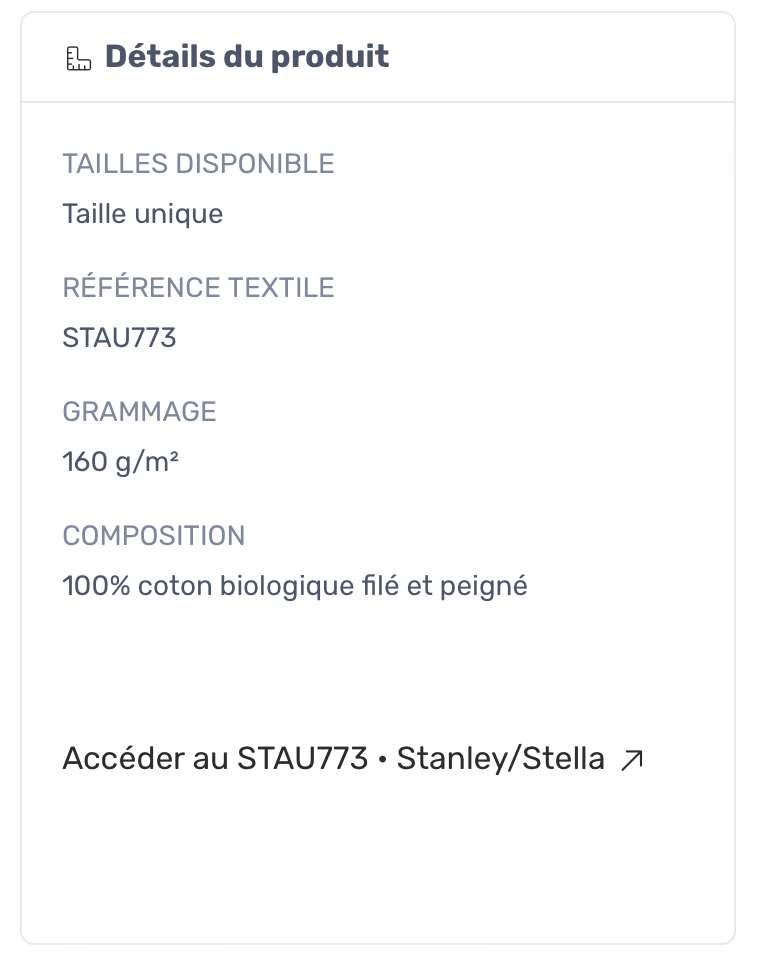Open the Accéder au STAU773 link
Image resolution: width=770 pixels, height=966 pixels.
[x=215, y=759]
